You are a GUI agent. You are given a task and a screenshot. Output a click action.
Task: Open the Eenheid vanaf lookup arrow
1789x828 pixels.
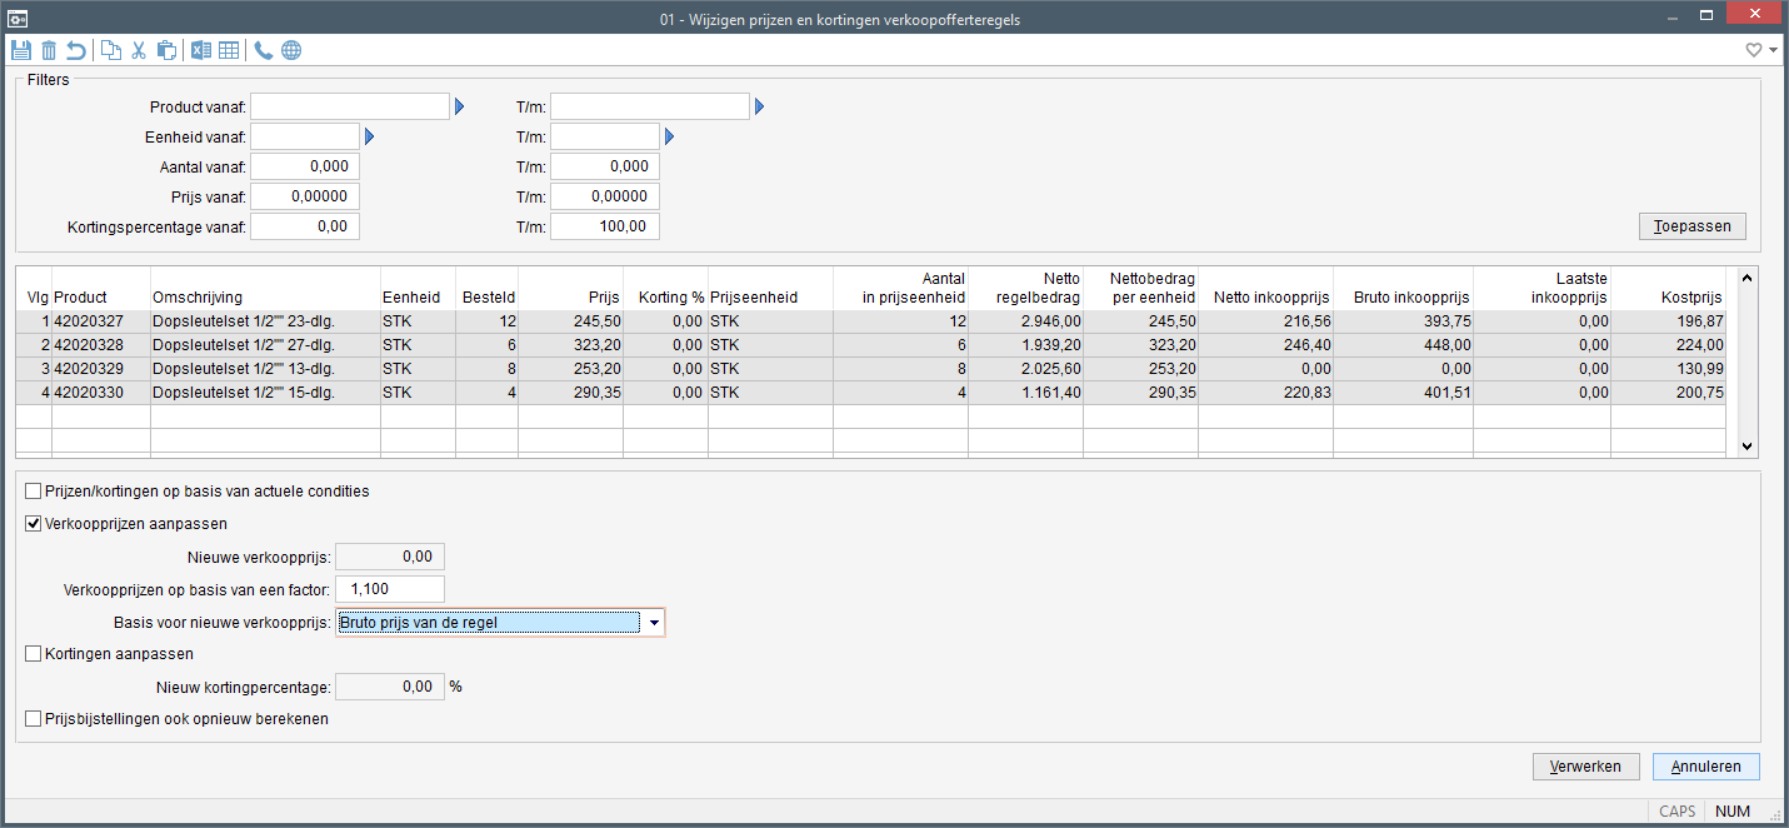369,137
